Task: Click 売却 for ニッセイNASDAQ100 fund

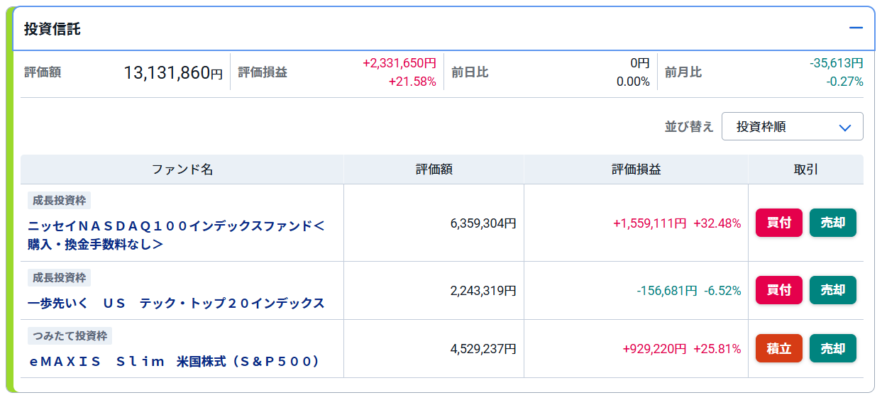Action: point(832,223)
